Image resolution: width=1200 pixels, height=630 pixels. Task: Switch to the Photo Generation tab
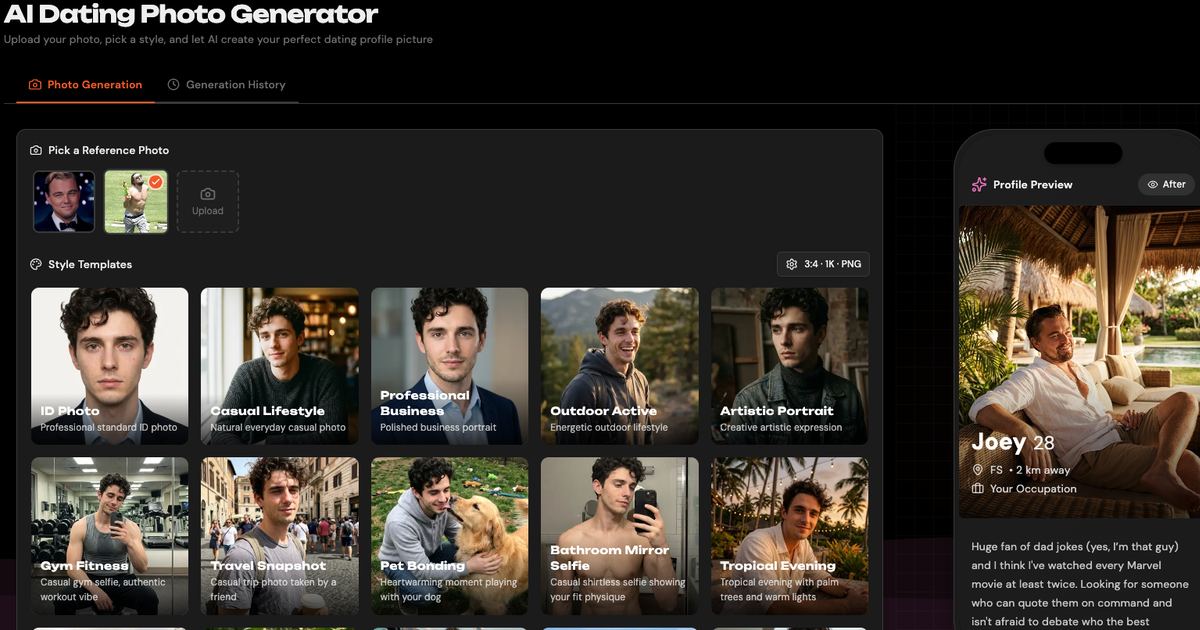pyautogui.click(x=85, y=85)
